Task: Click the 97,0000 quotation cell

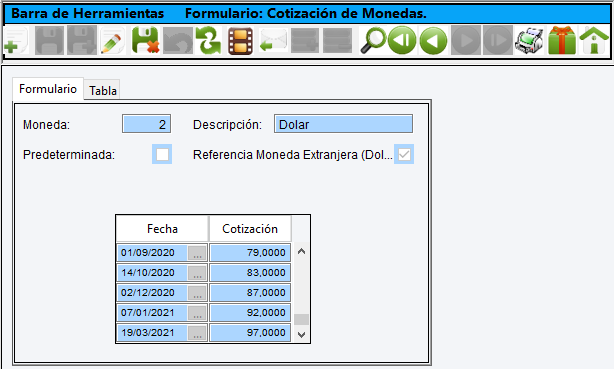Action: pyautogui.click(x=250, y=333)
